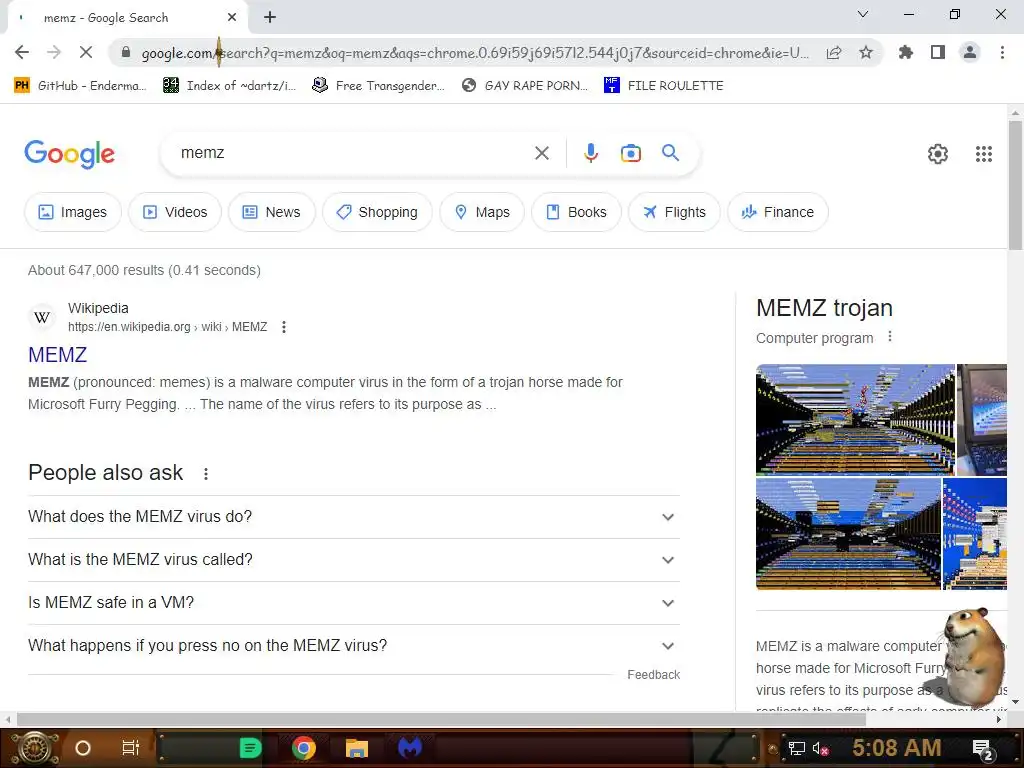Go back with the browser back arrow
This screenshot has width=1024, height=768.
click(x=22, y=52)
